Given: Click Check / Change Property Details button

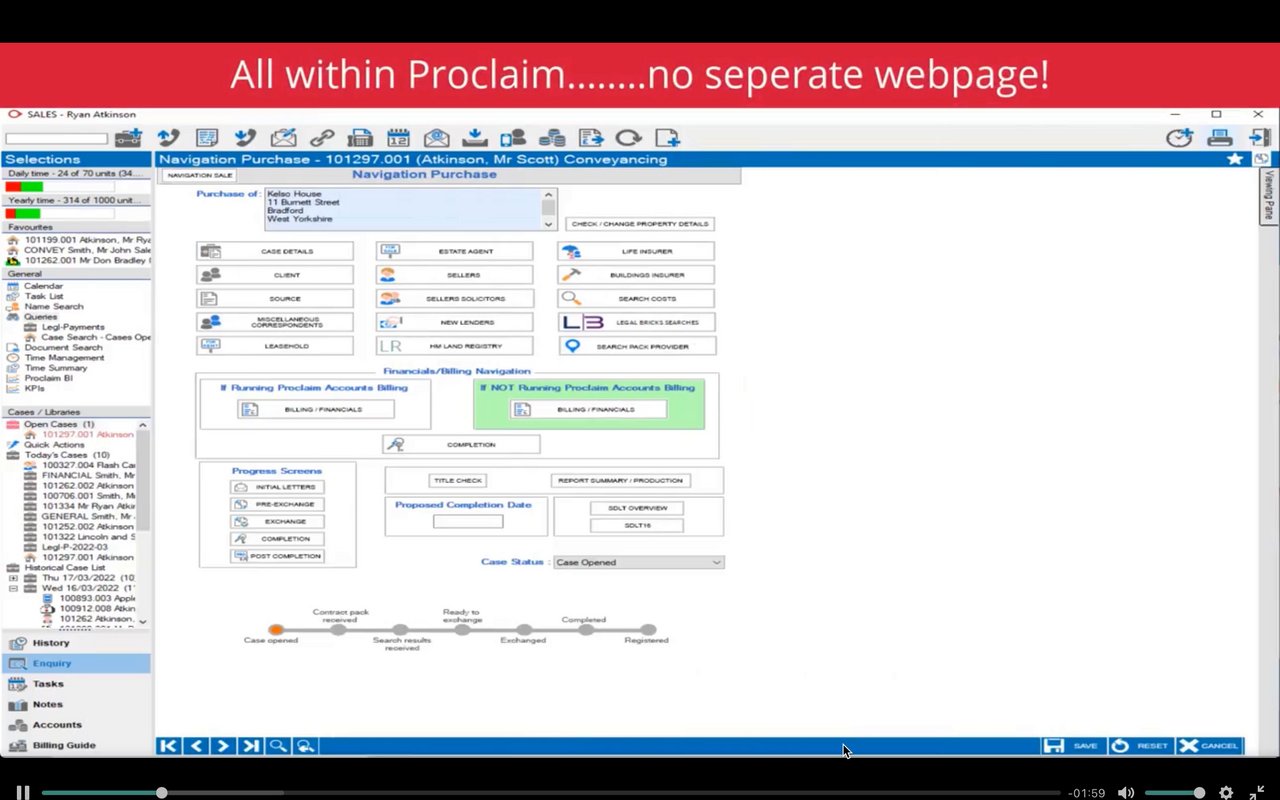Looking at the screenshot, I should click(640, 224).
